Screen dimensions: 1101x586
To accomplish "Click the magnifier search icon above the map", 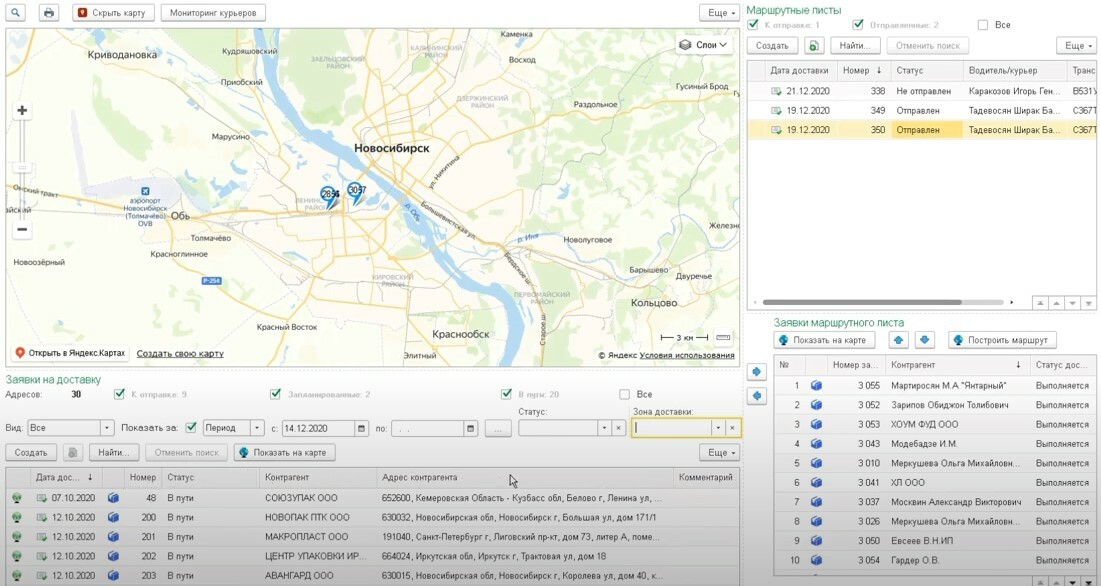I will click(17, 13).
